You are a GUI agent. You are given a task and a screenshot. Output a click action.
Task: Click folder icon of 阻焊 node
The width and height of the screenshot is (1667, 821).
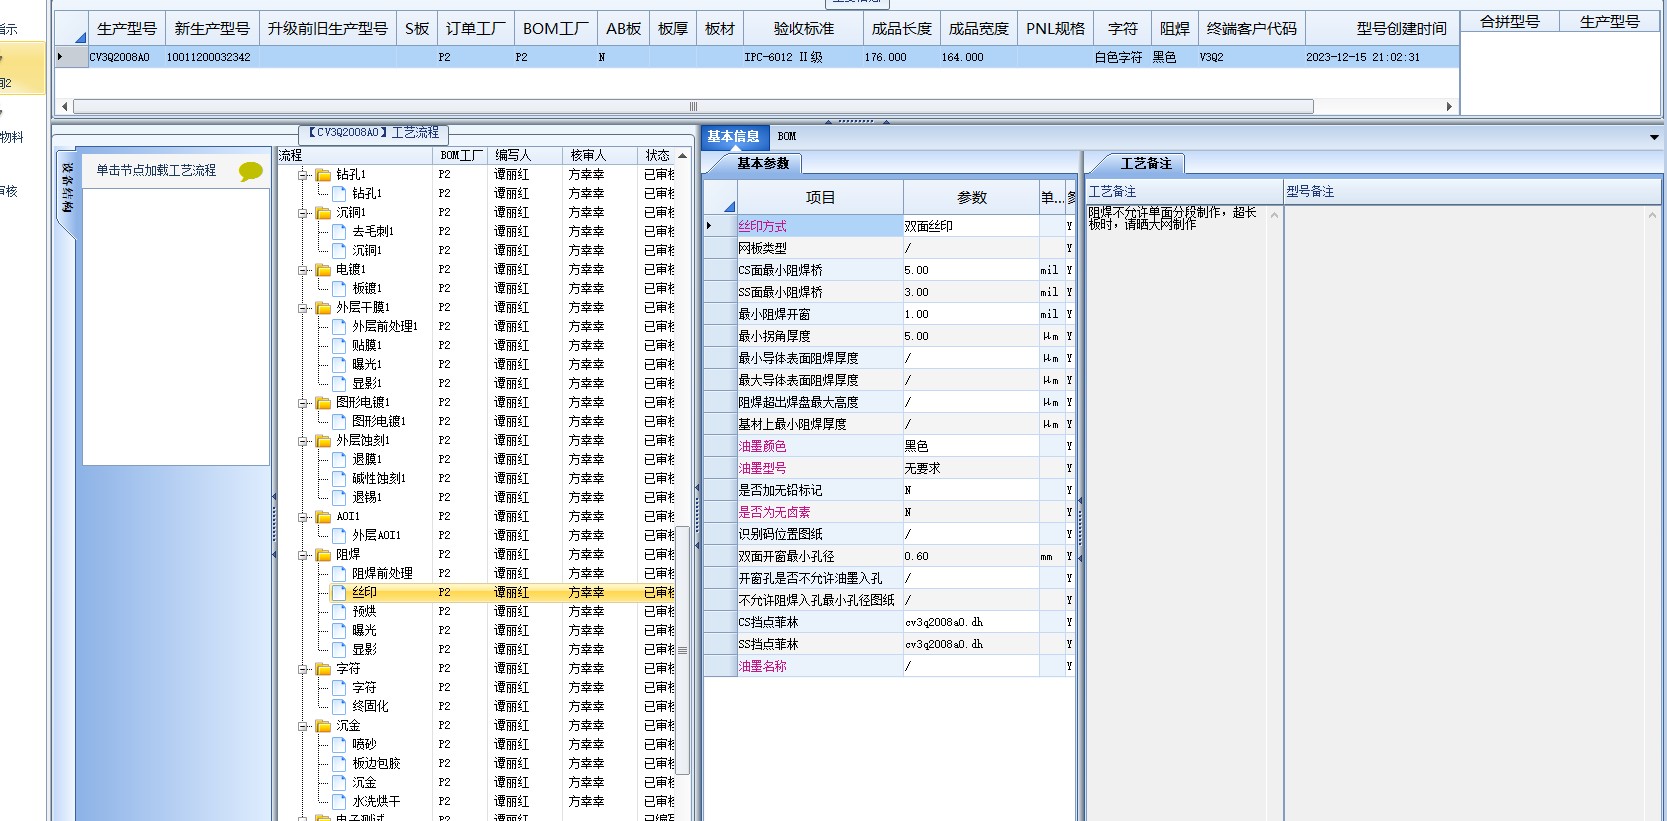point(323,555)
